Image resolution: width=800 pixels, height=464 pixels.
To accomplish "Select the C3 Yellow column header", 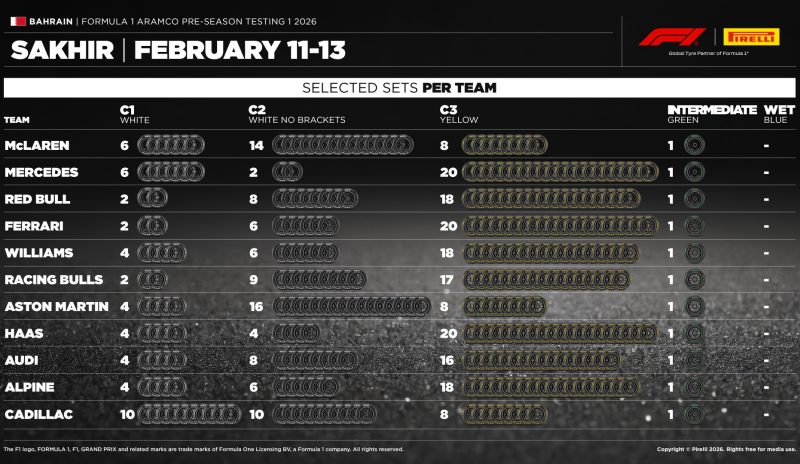I will click(459, 114).
